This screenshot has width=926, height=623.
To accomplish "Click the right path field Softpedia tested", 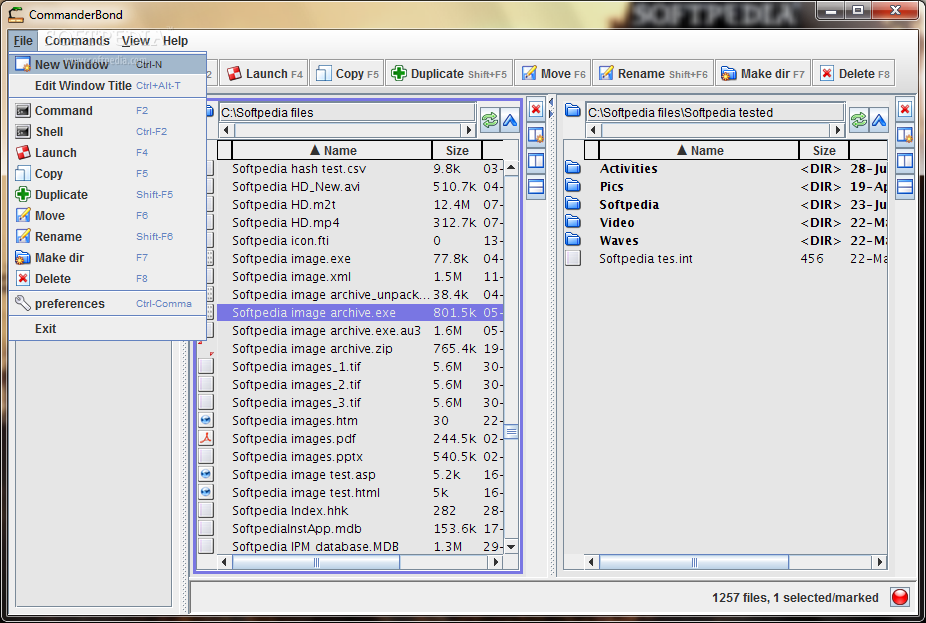I will click(x=715, y=112).
